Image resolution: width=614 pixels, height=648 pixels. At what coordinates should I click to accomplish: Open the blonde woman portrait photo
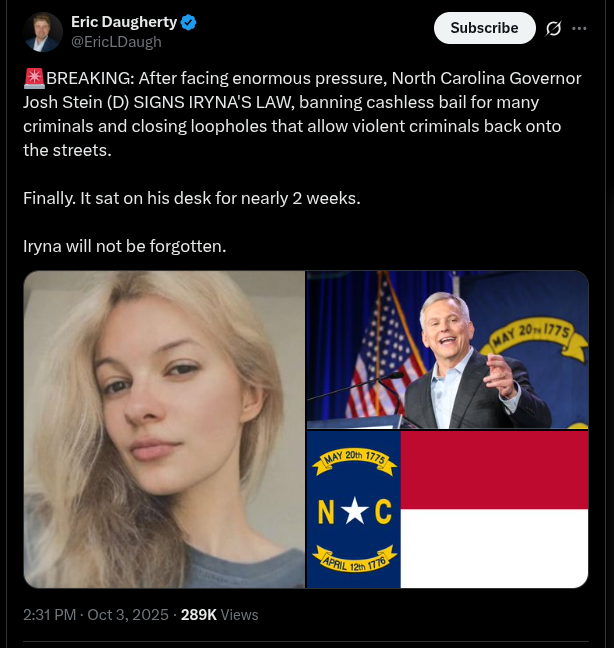164,429
